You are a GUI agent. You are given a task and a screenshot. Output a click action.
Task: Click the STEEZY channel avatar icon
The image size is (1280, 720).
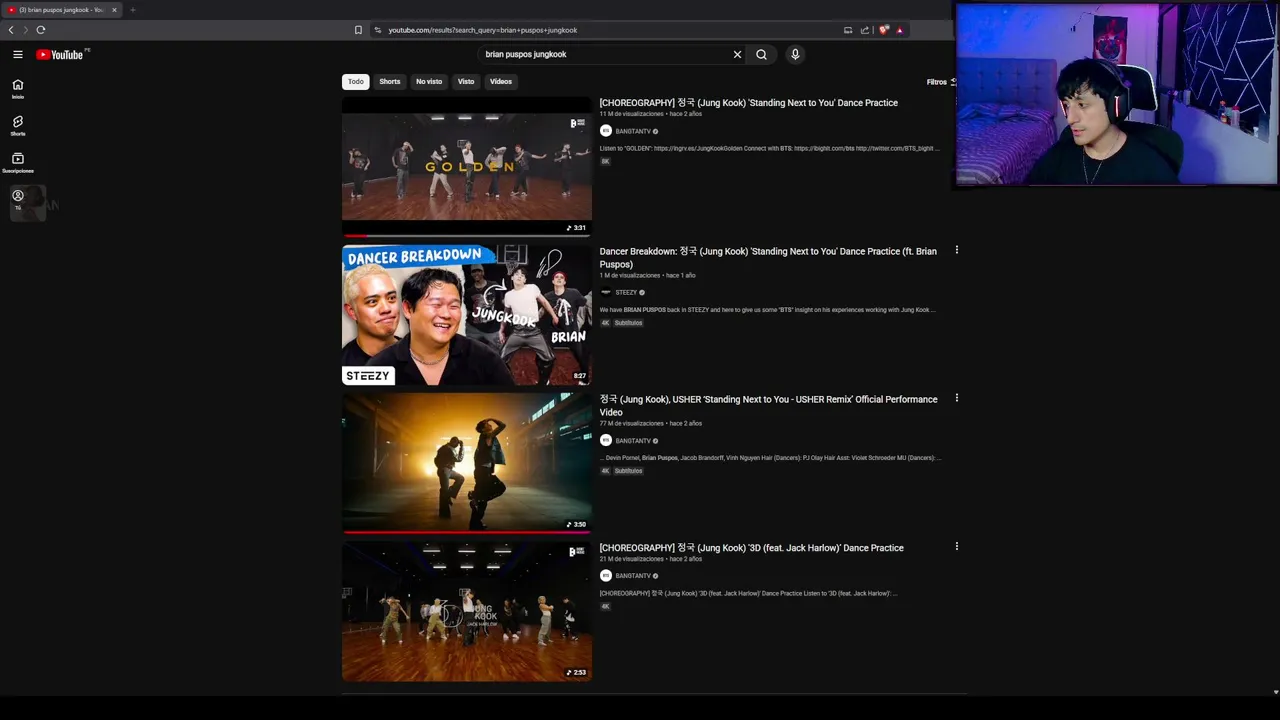(605, 293)
